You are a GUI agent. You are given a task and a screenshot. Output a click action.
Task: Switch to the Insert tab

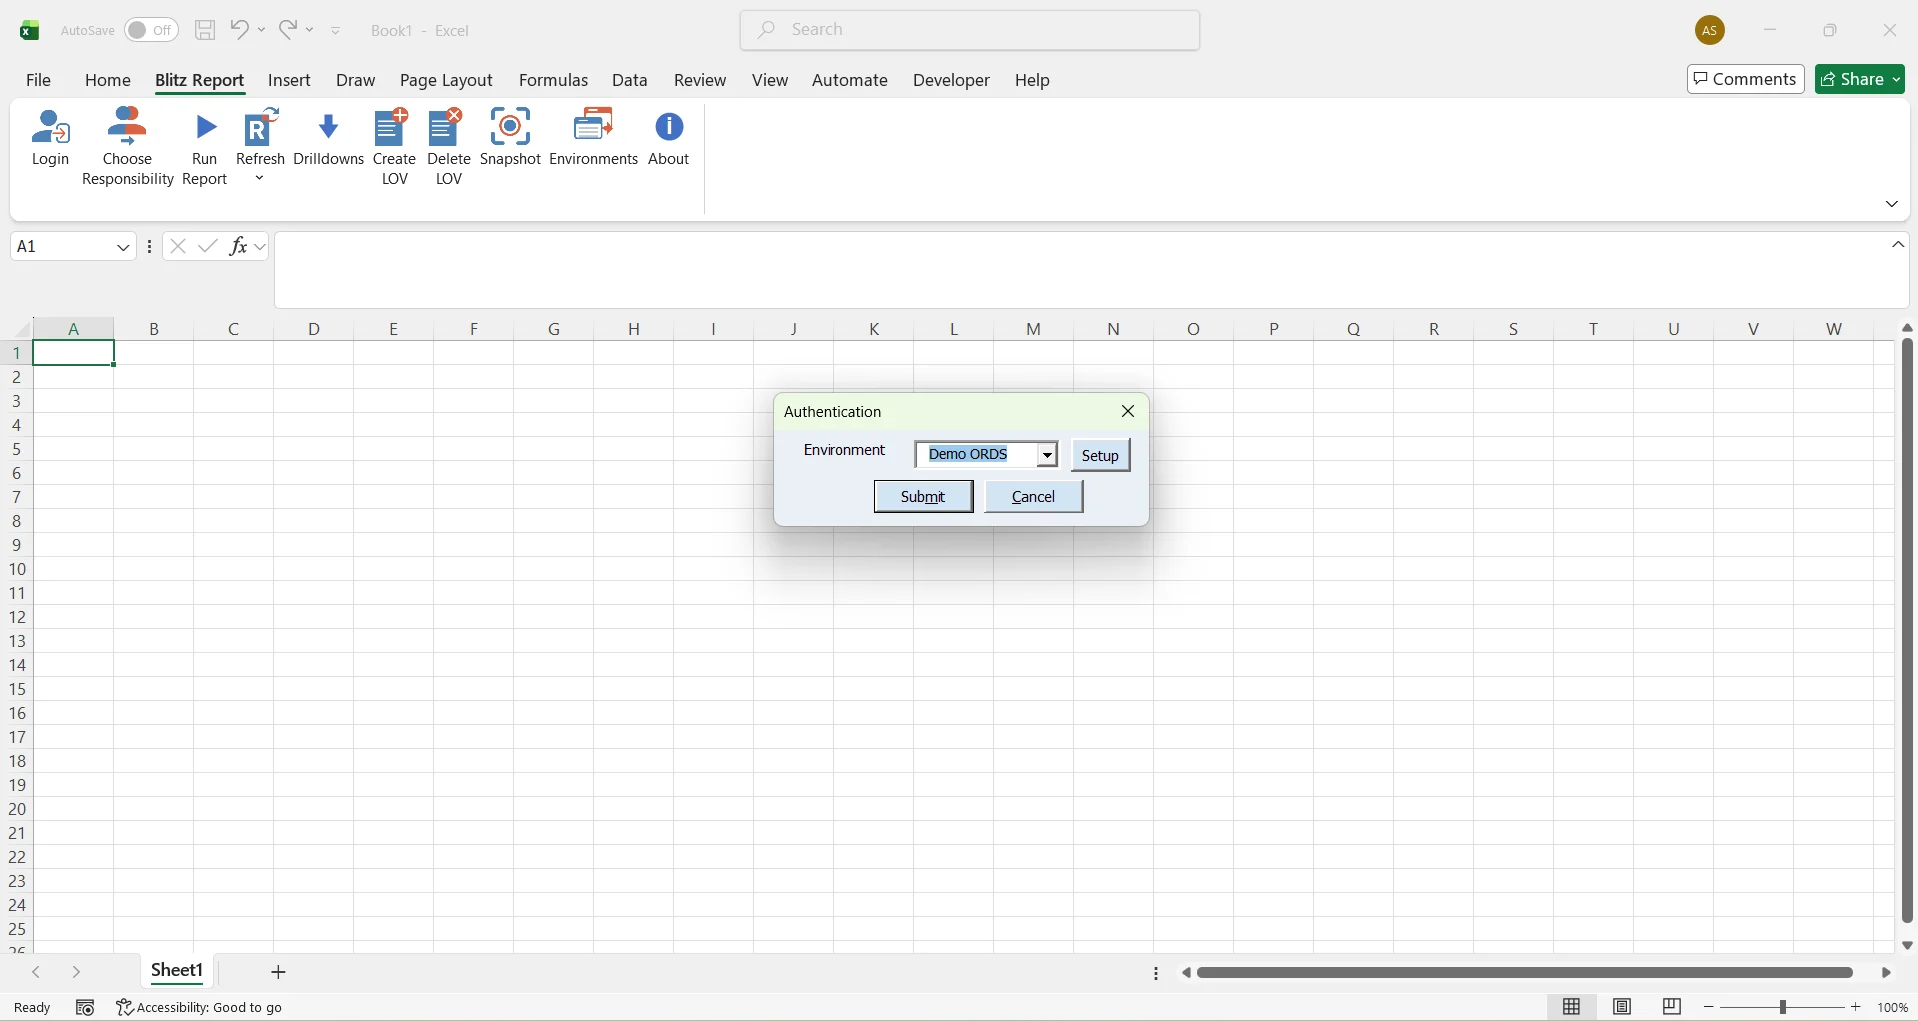[290, 80]
